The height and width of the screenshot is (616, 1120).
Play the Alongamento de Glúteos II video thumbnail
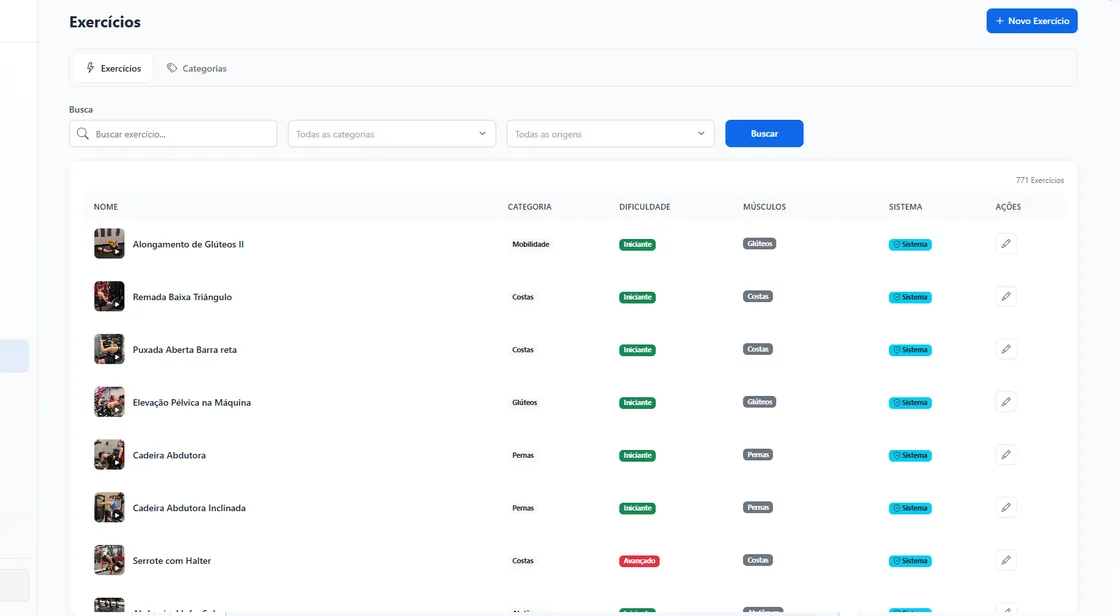pos(109,244)
